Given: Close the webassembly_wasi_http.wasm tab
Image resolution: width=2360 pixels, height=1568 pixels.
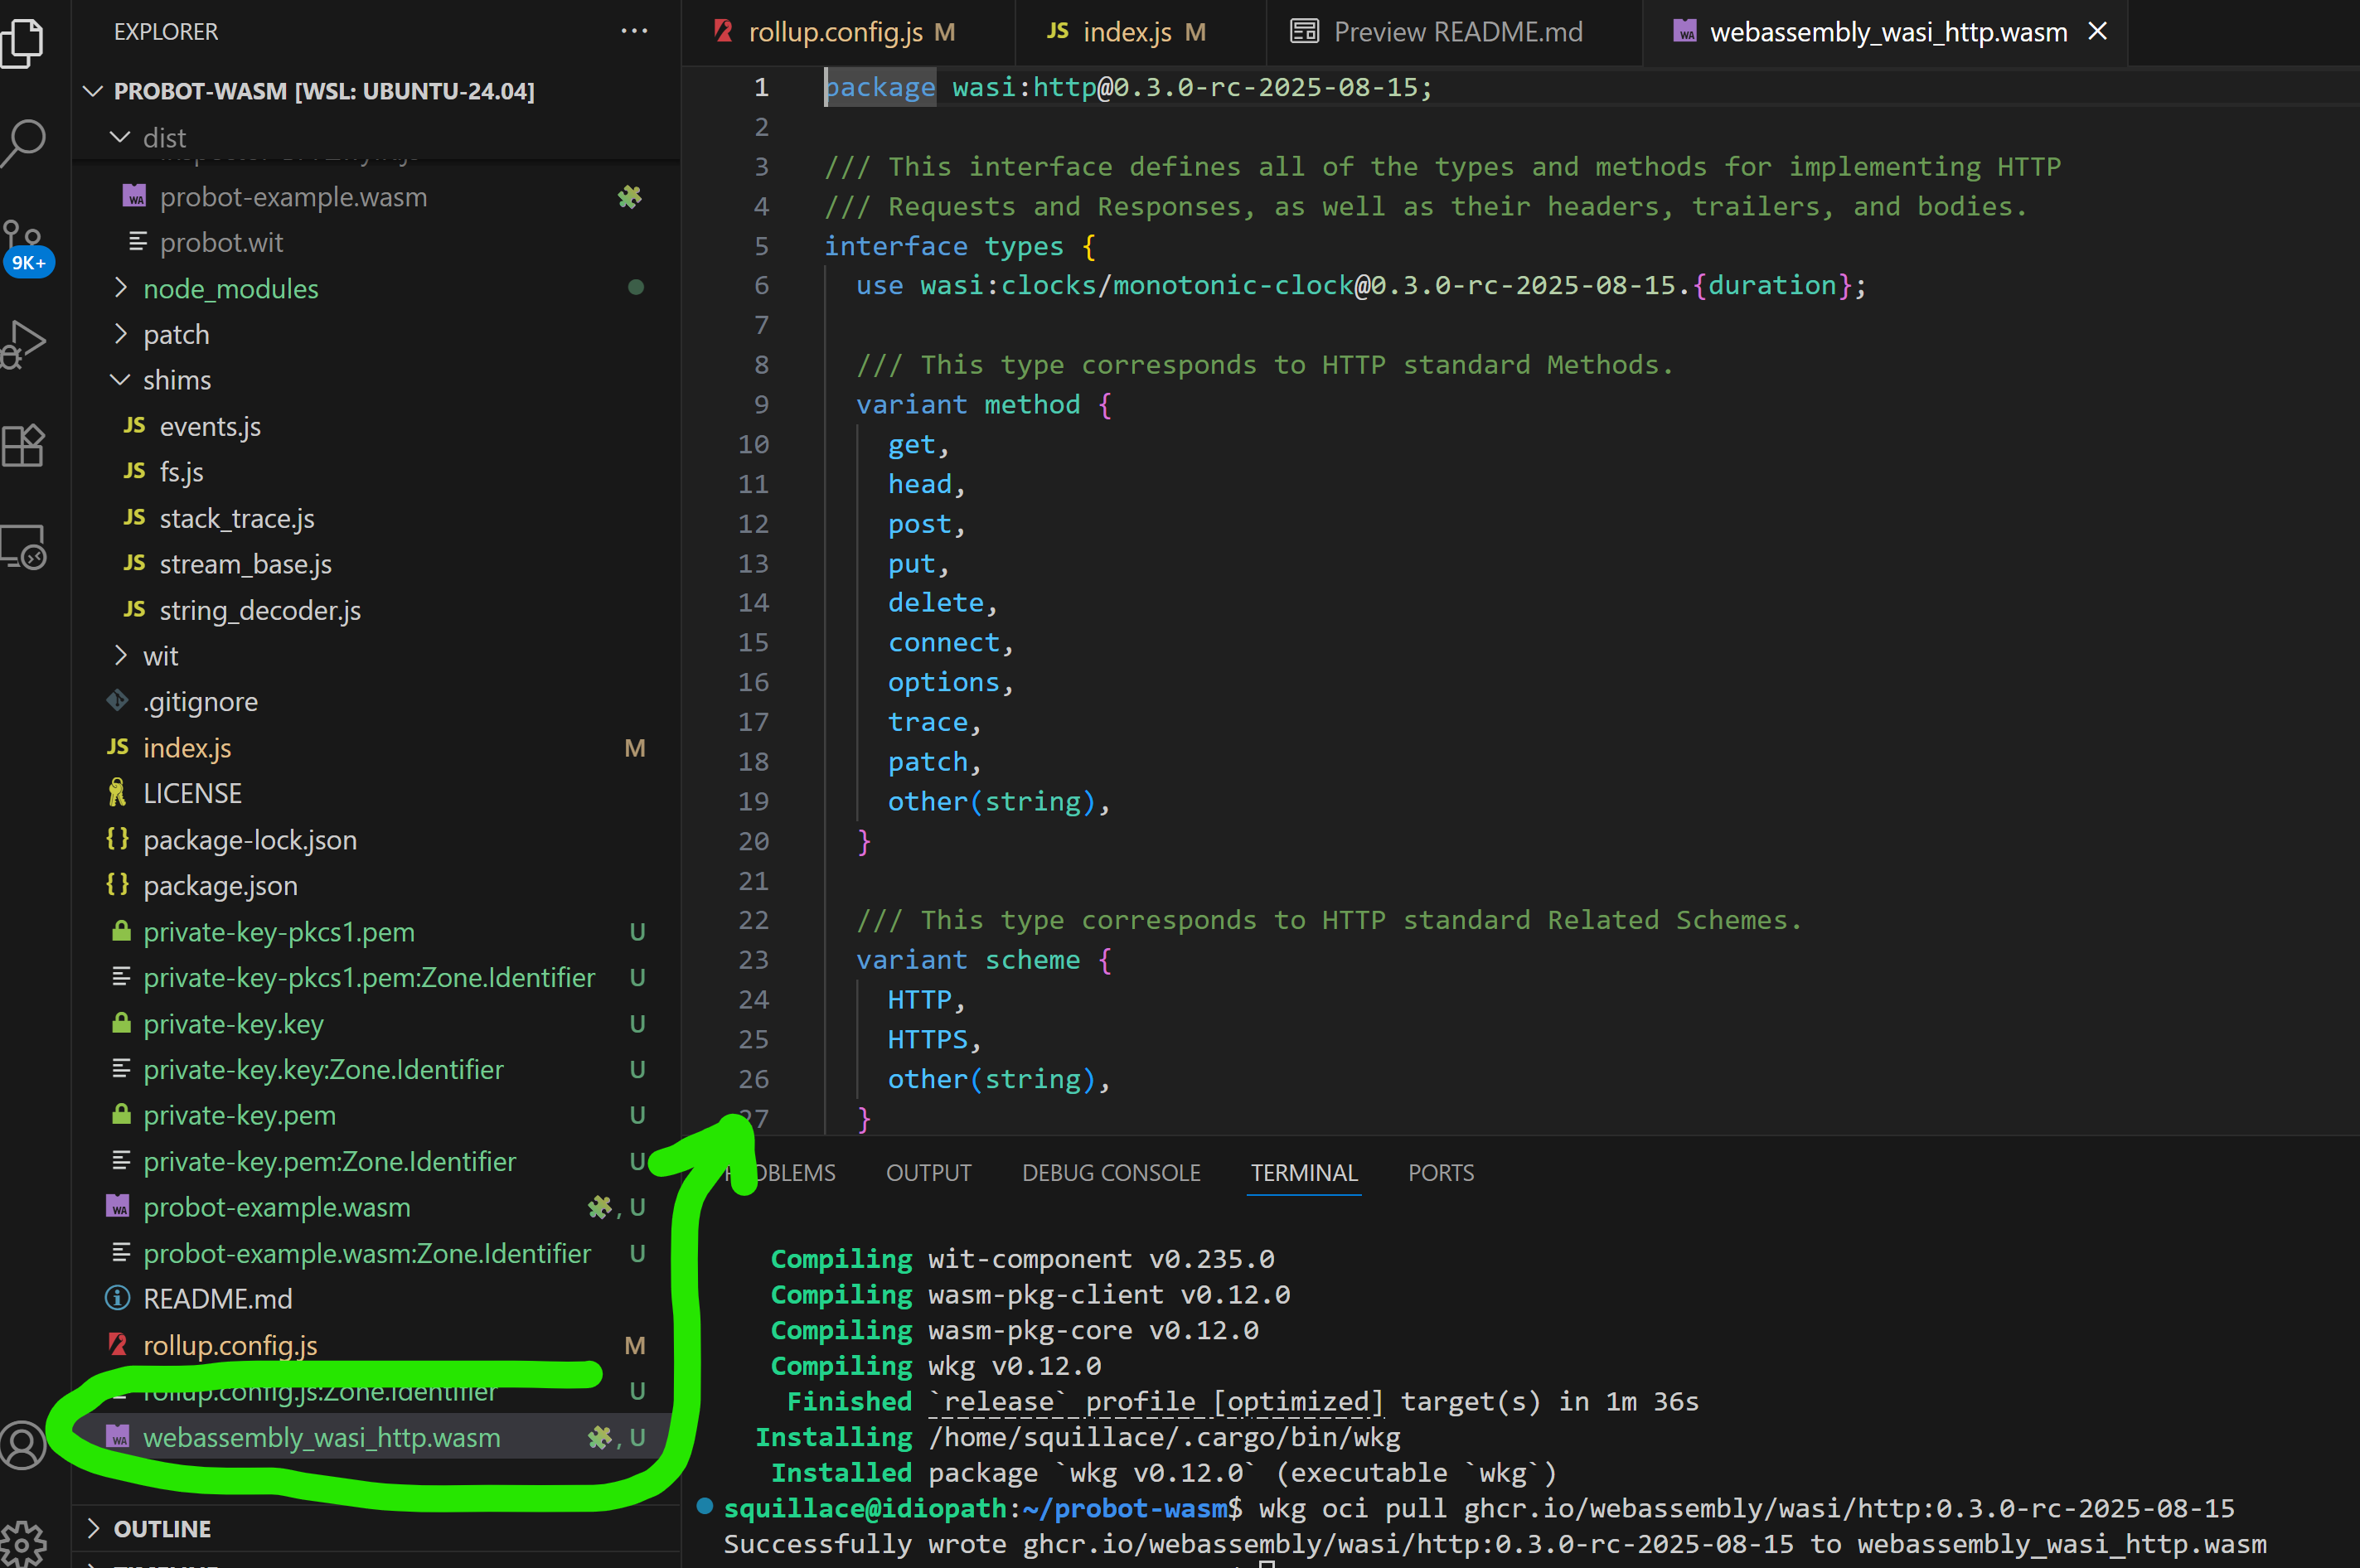Looking at the screenshot, I should coord(2097,32).
